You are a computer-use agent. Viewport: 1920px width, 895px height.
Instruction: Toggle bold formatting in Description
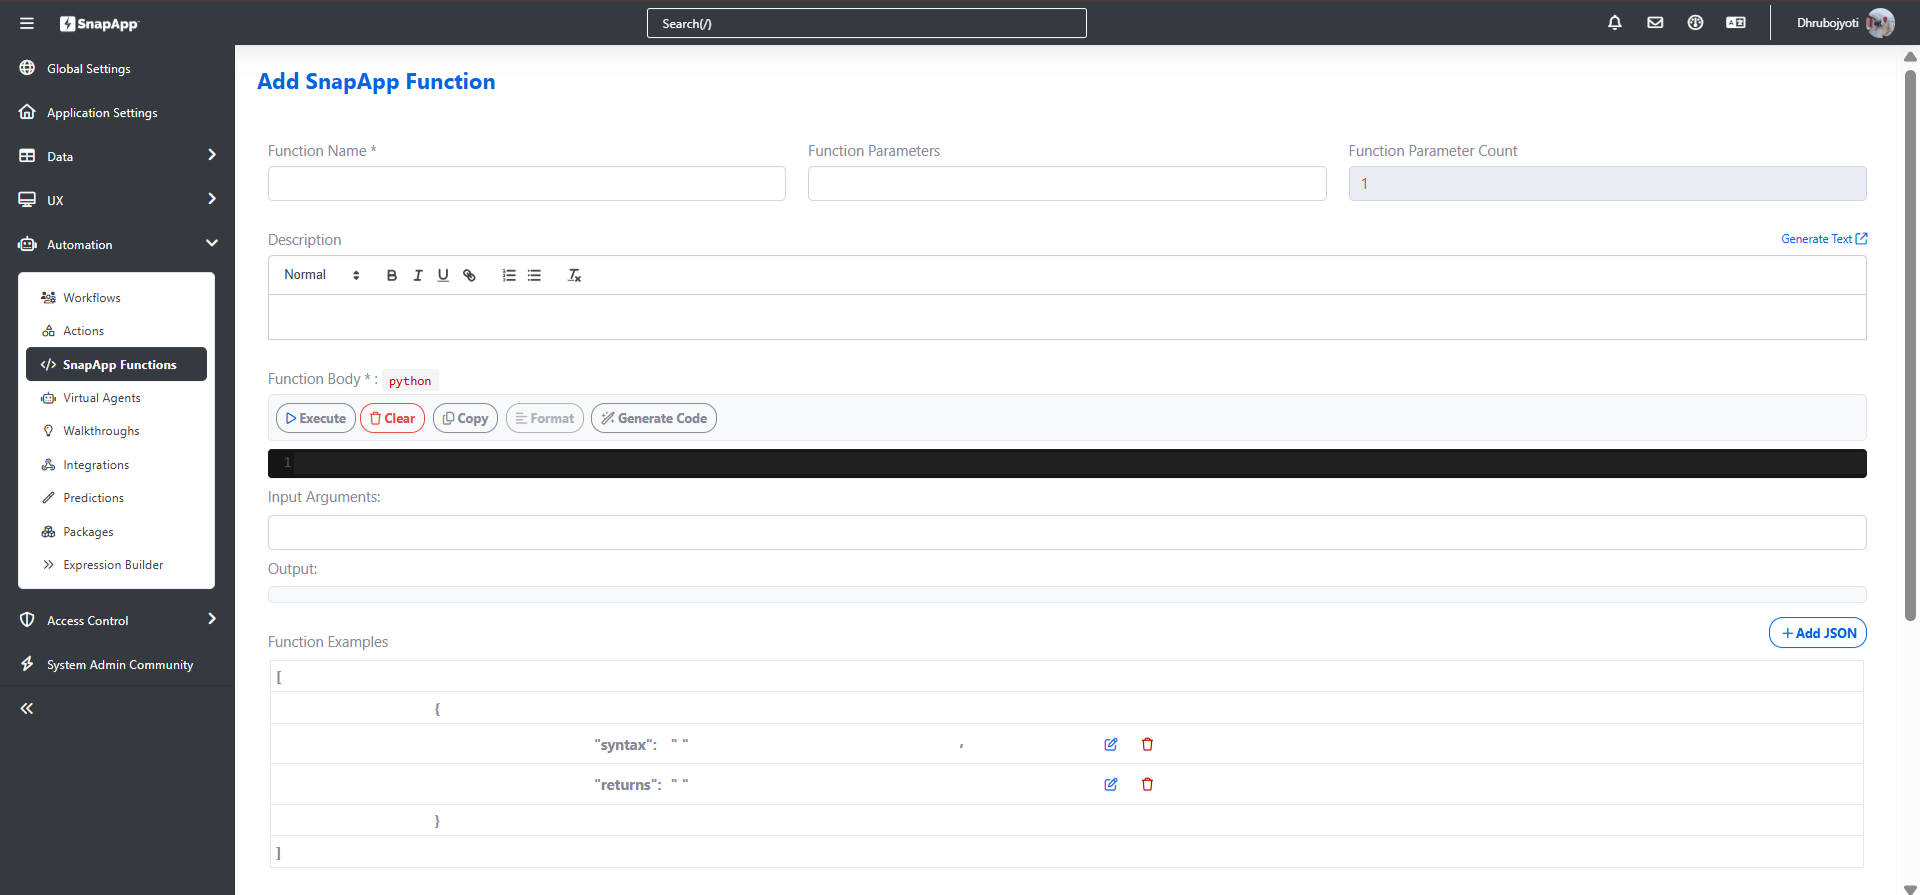point(392,275)
